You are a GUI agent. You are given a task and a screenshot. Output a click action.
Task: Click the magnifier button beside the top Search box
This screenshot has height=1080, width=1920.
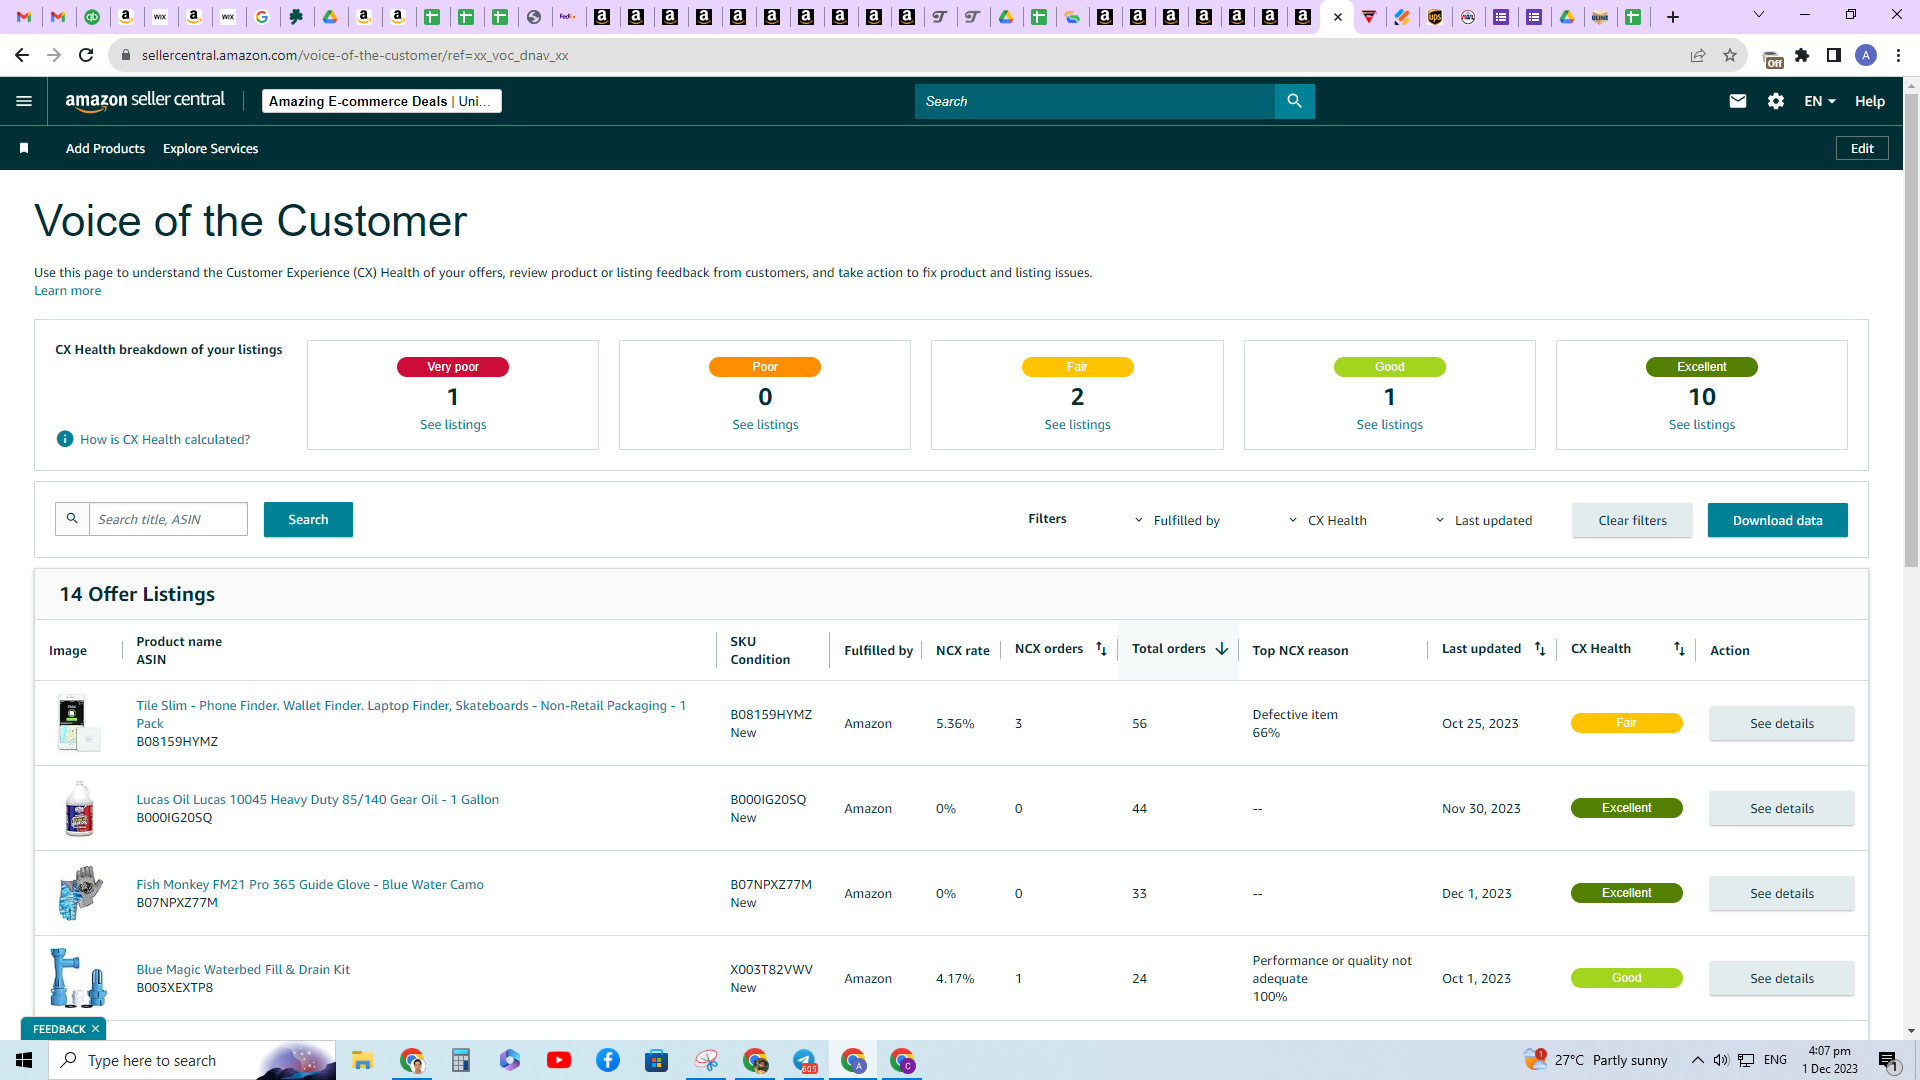point(1295,101)
